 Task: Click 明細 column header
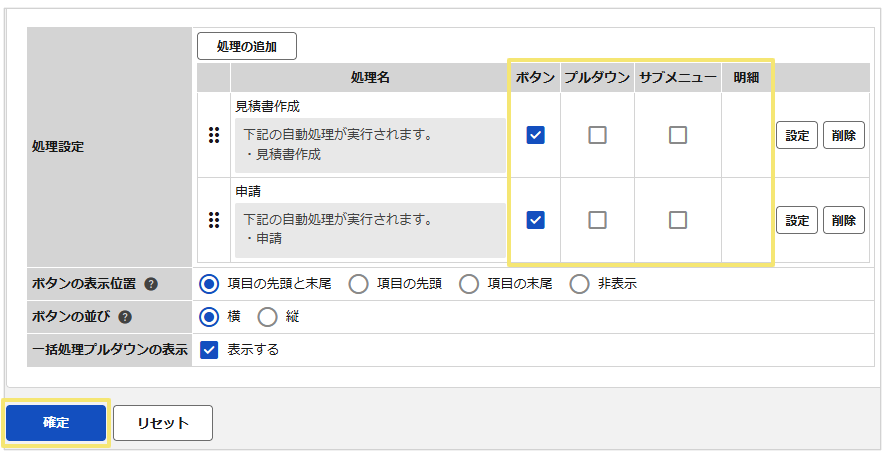[746, 78]
